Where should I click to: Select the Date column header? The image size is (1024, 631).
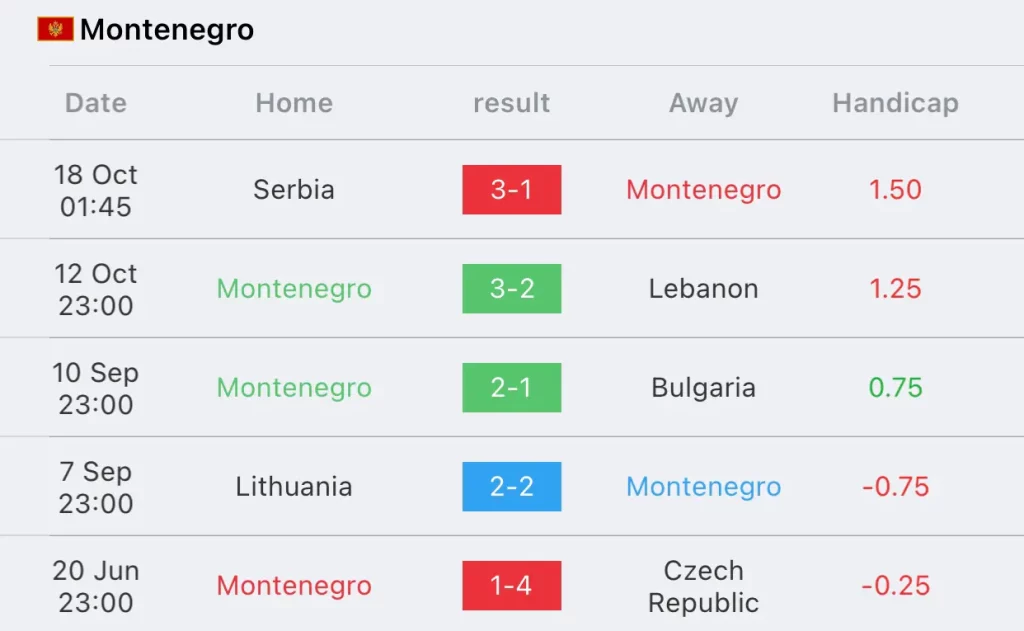click(96, 103)
